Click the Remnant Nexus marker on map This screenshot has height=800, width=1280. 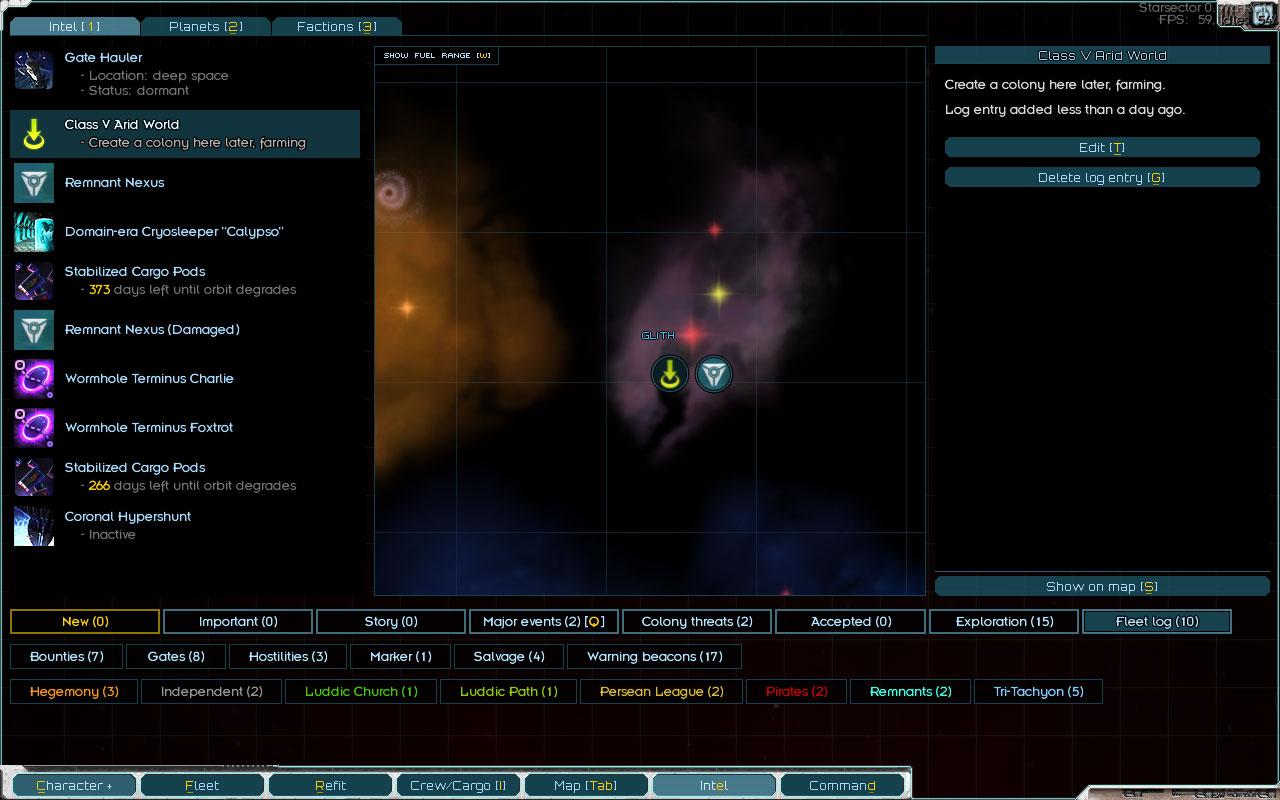(714, 375)
